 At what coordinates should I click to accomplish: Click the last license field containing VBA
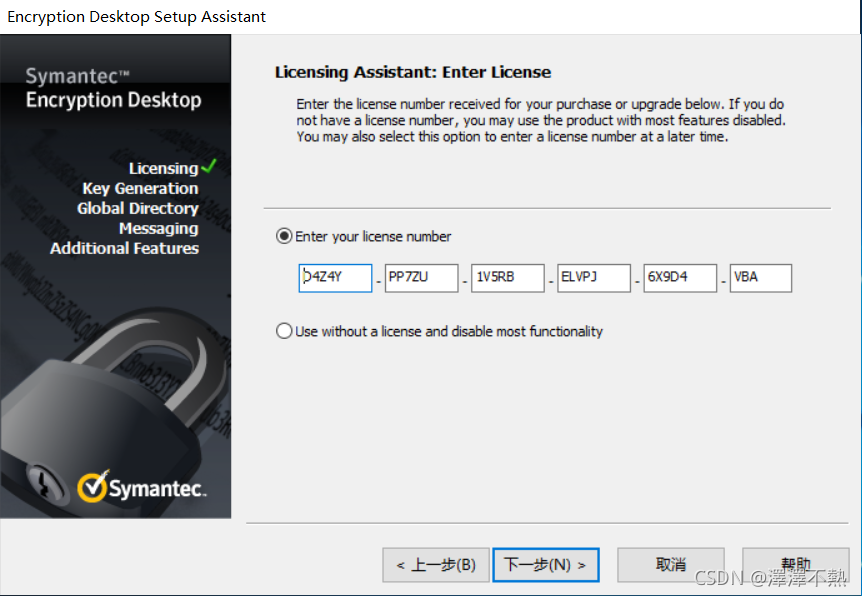(x=761, y=278)
